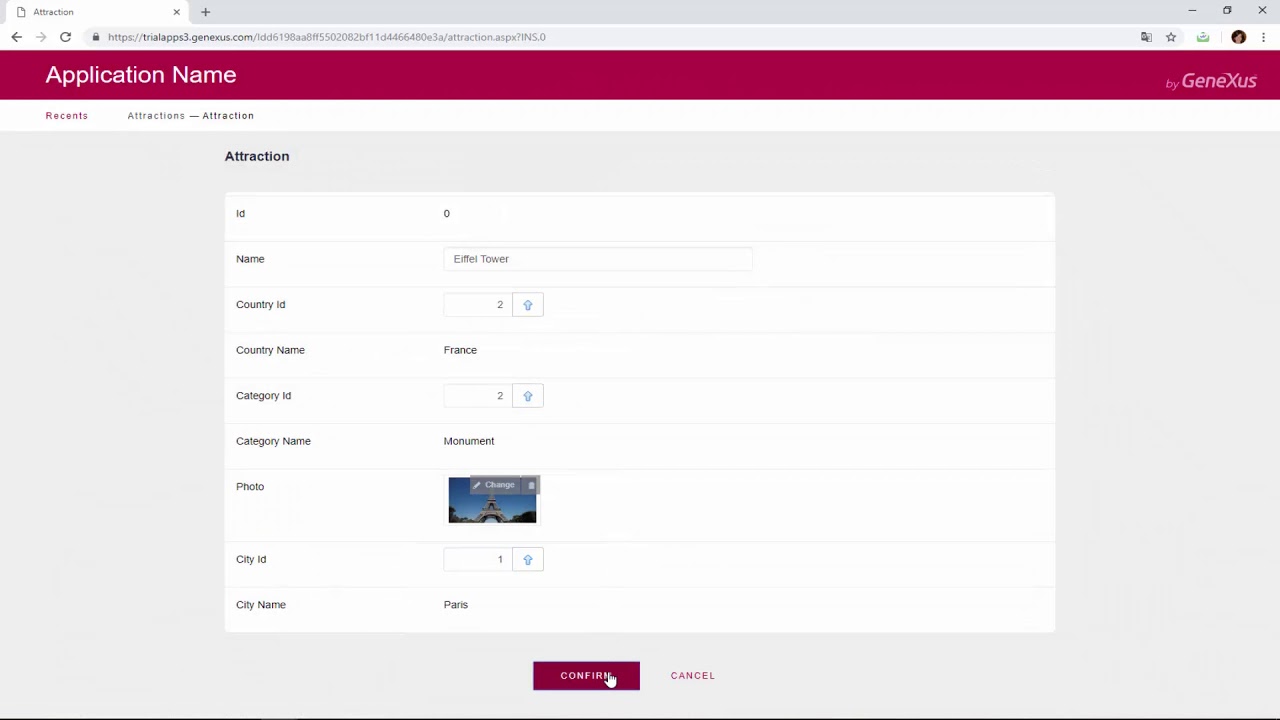Screen dimensions: 1280x720
Task: Click the Confirm button
Action: click(x=586, y=676)
